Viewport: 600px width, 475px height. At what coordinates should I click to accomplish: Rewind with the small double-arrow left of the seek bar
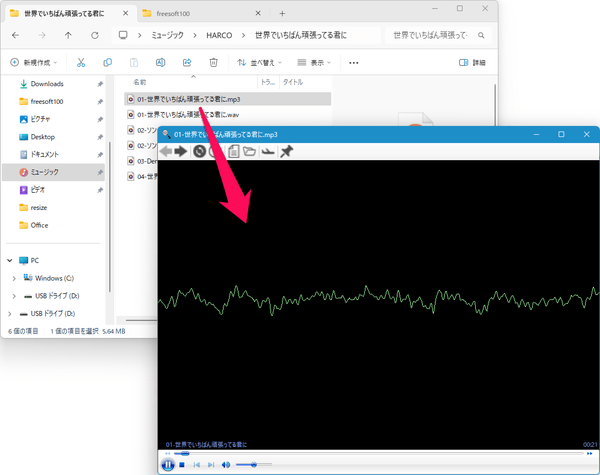168,454
